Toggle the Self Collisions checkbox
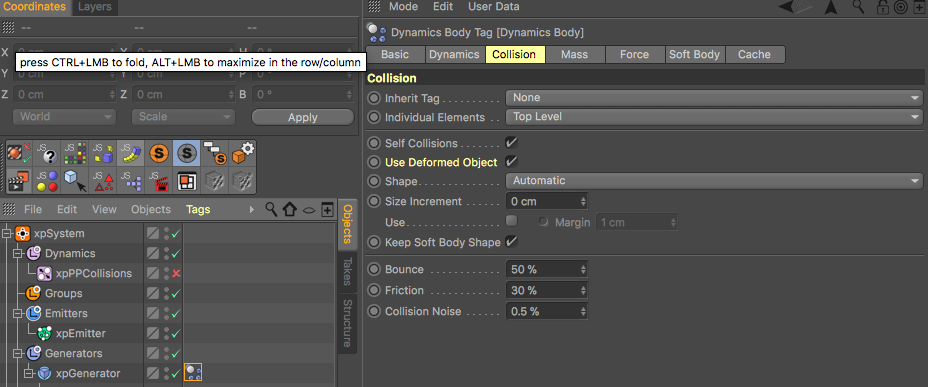The image size is (928, 387). [511, 143]
